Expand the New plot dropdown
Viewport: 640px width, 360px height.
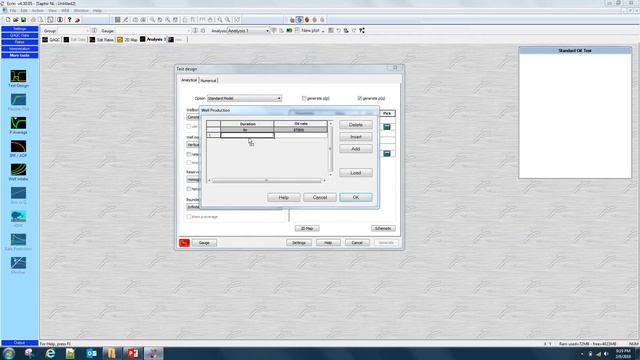[x=323, y=31]
